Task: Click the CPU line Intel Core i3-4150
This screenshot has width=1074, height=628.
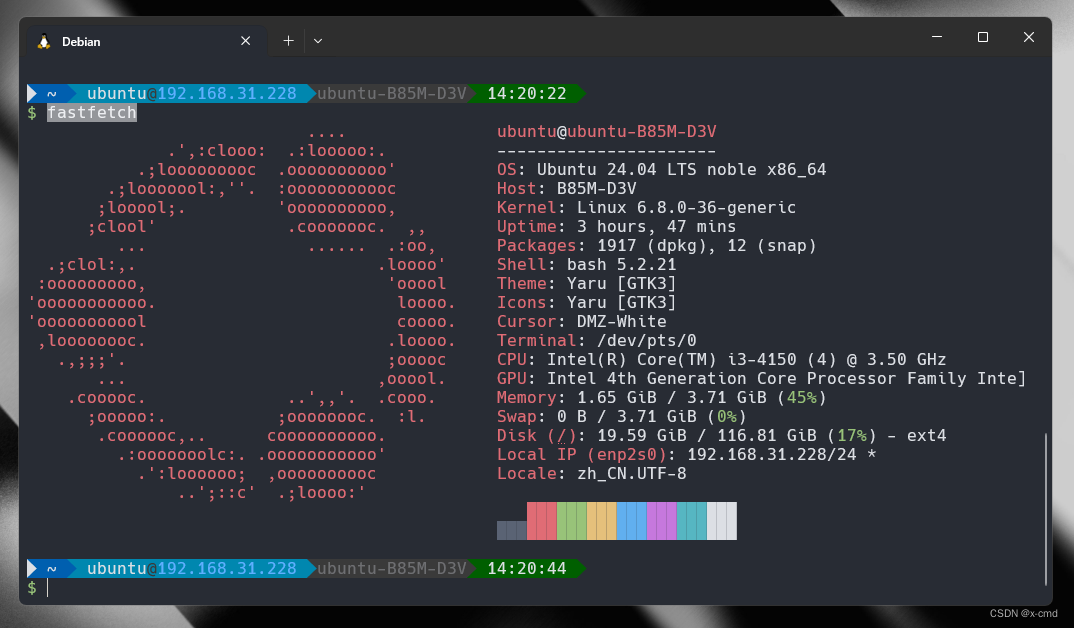Action: pyautogui.click(x=721, y=360)
